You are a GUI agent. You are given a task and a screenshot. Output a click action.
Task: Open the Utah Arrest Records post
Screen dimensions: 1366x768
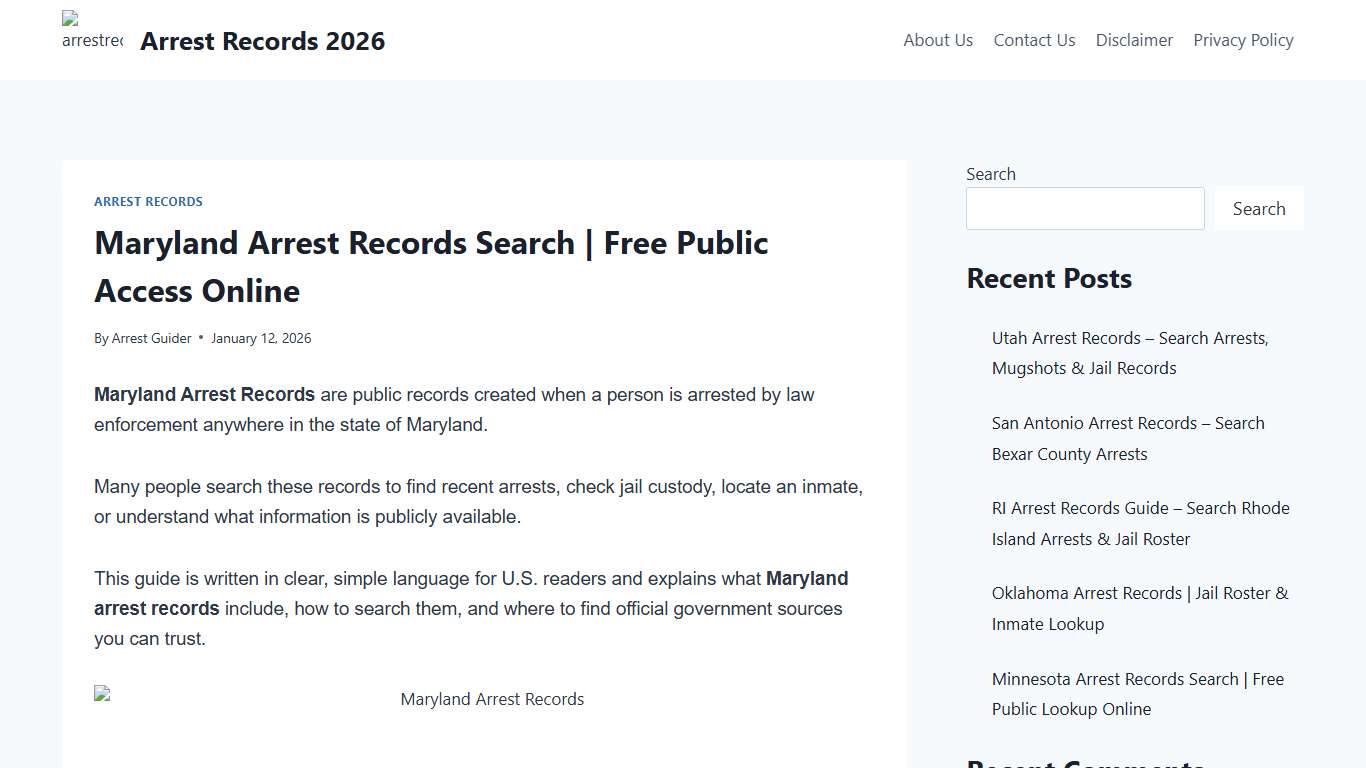click(x=1129, y=352)
